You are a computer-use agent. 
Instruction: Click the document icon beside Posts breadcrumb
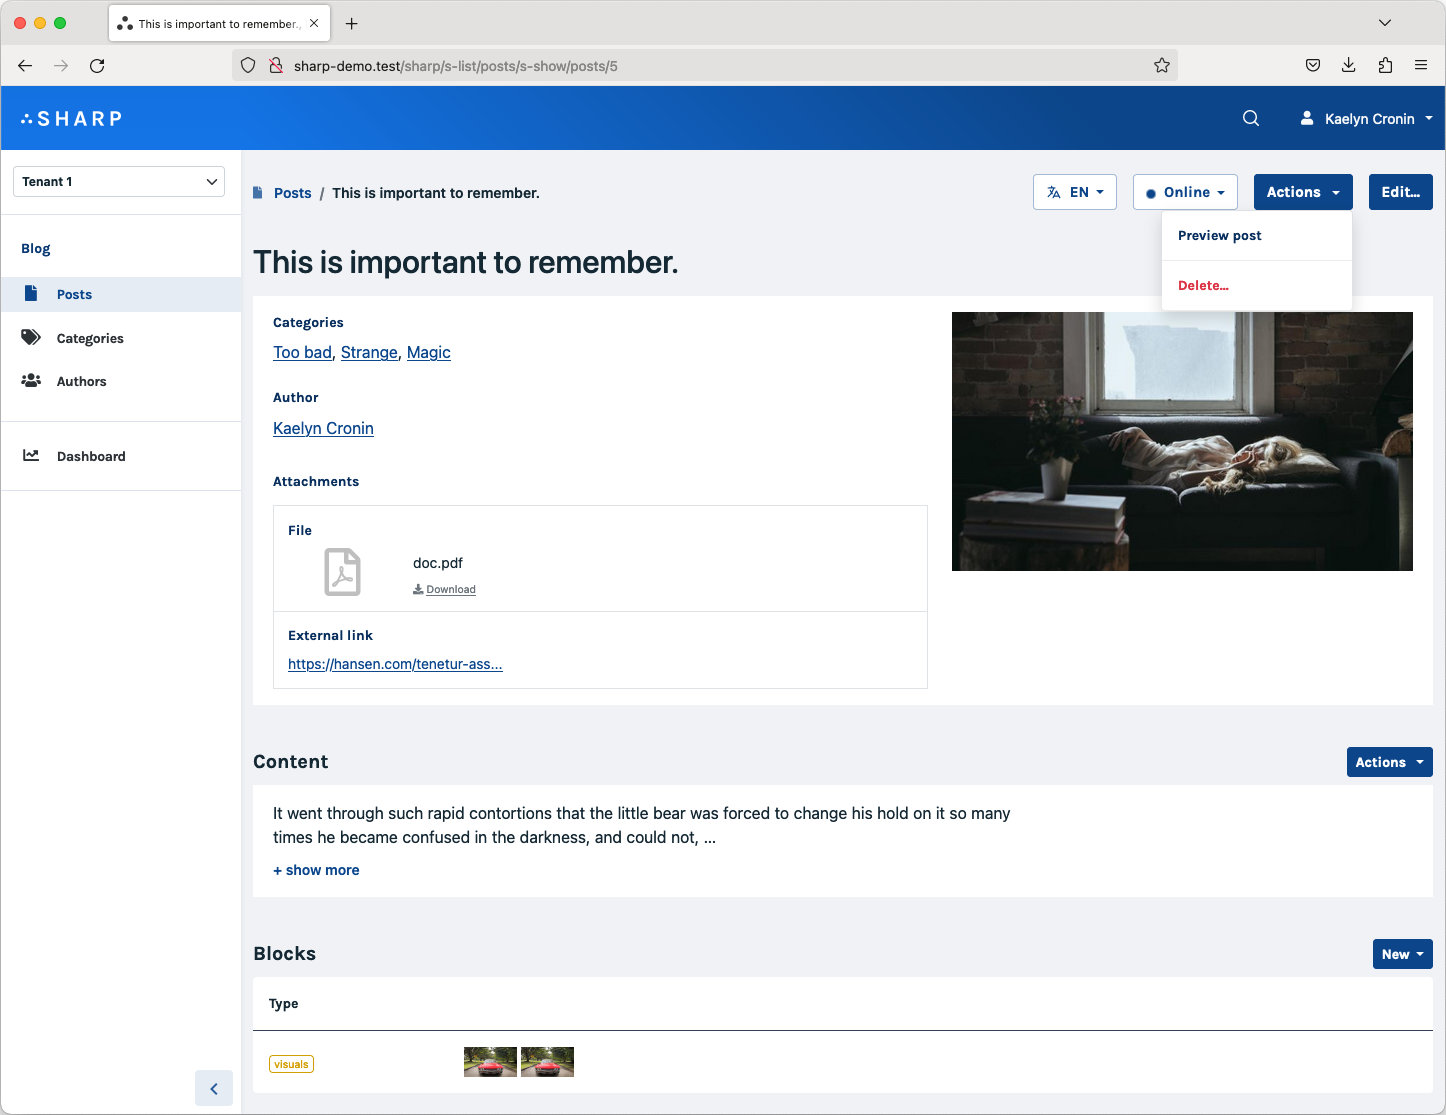tap(258, 193)
